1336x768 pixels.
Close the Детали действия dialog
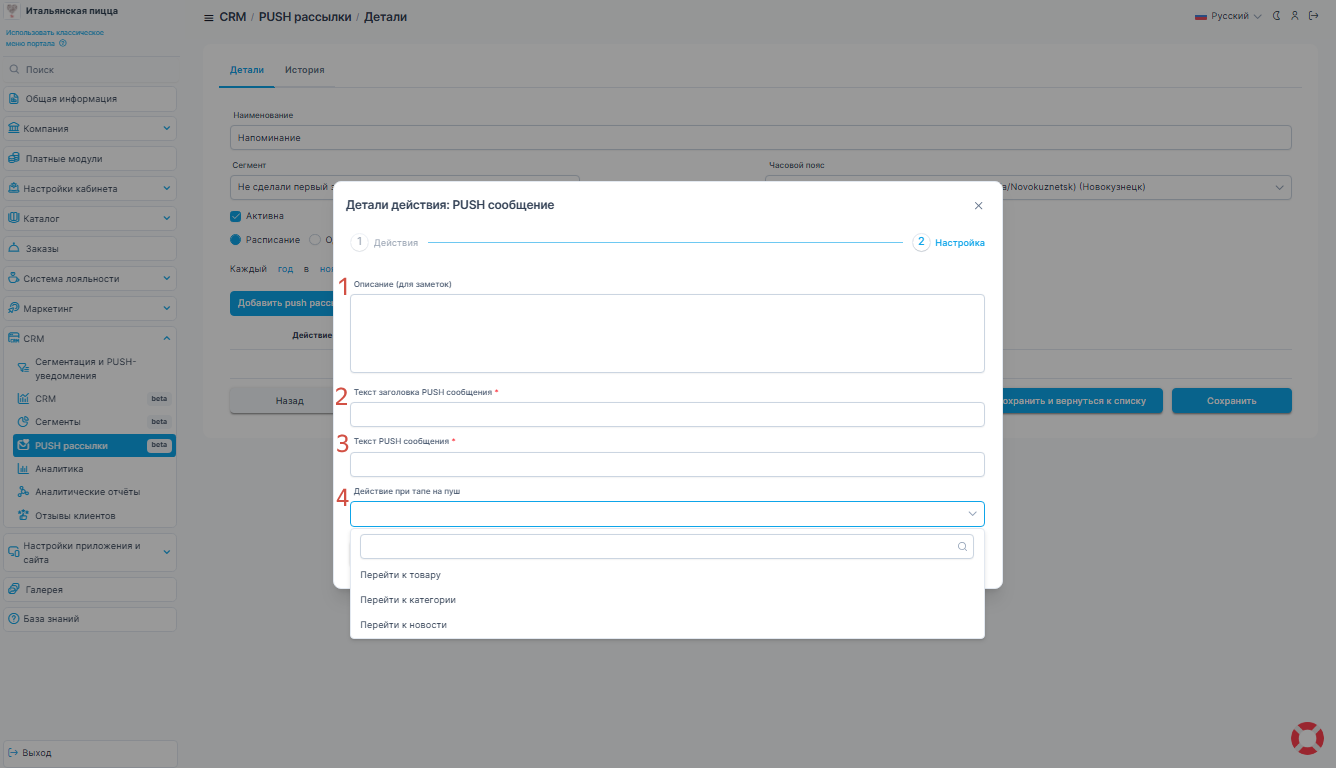pyautogui.click(x=978, y=206)
